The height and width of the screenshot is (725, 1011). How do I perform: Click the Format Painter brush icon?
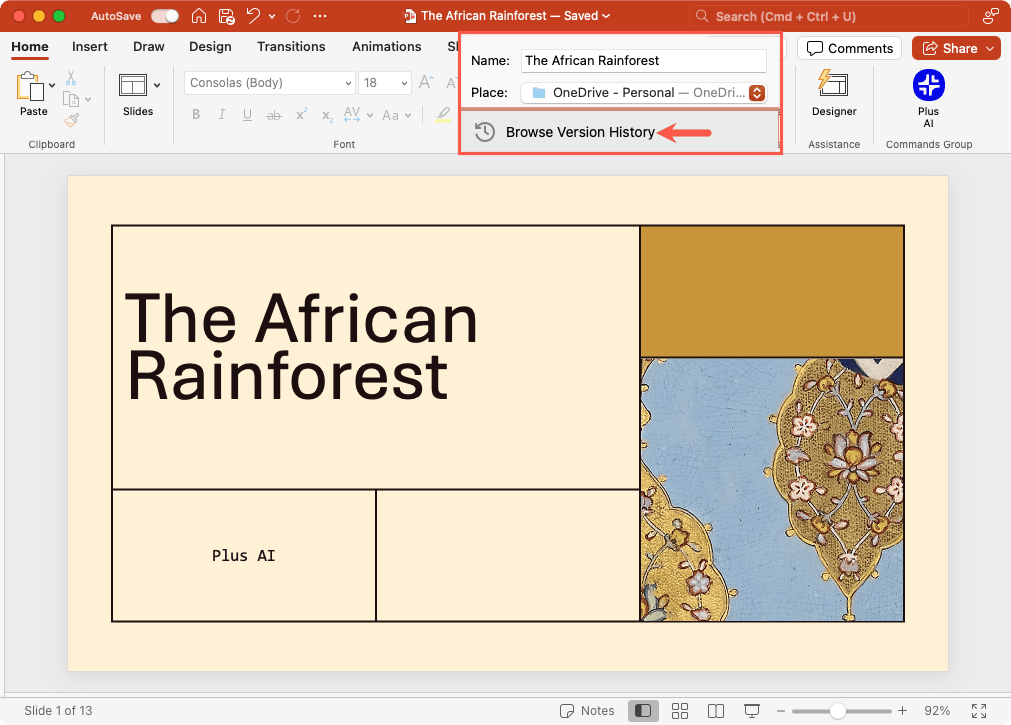coord(71,120)
